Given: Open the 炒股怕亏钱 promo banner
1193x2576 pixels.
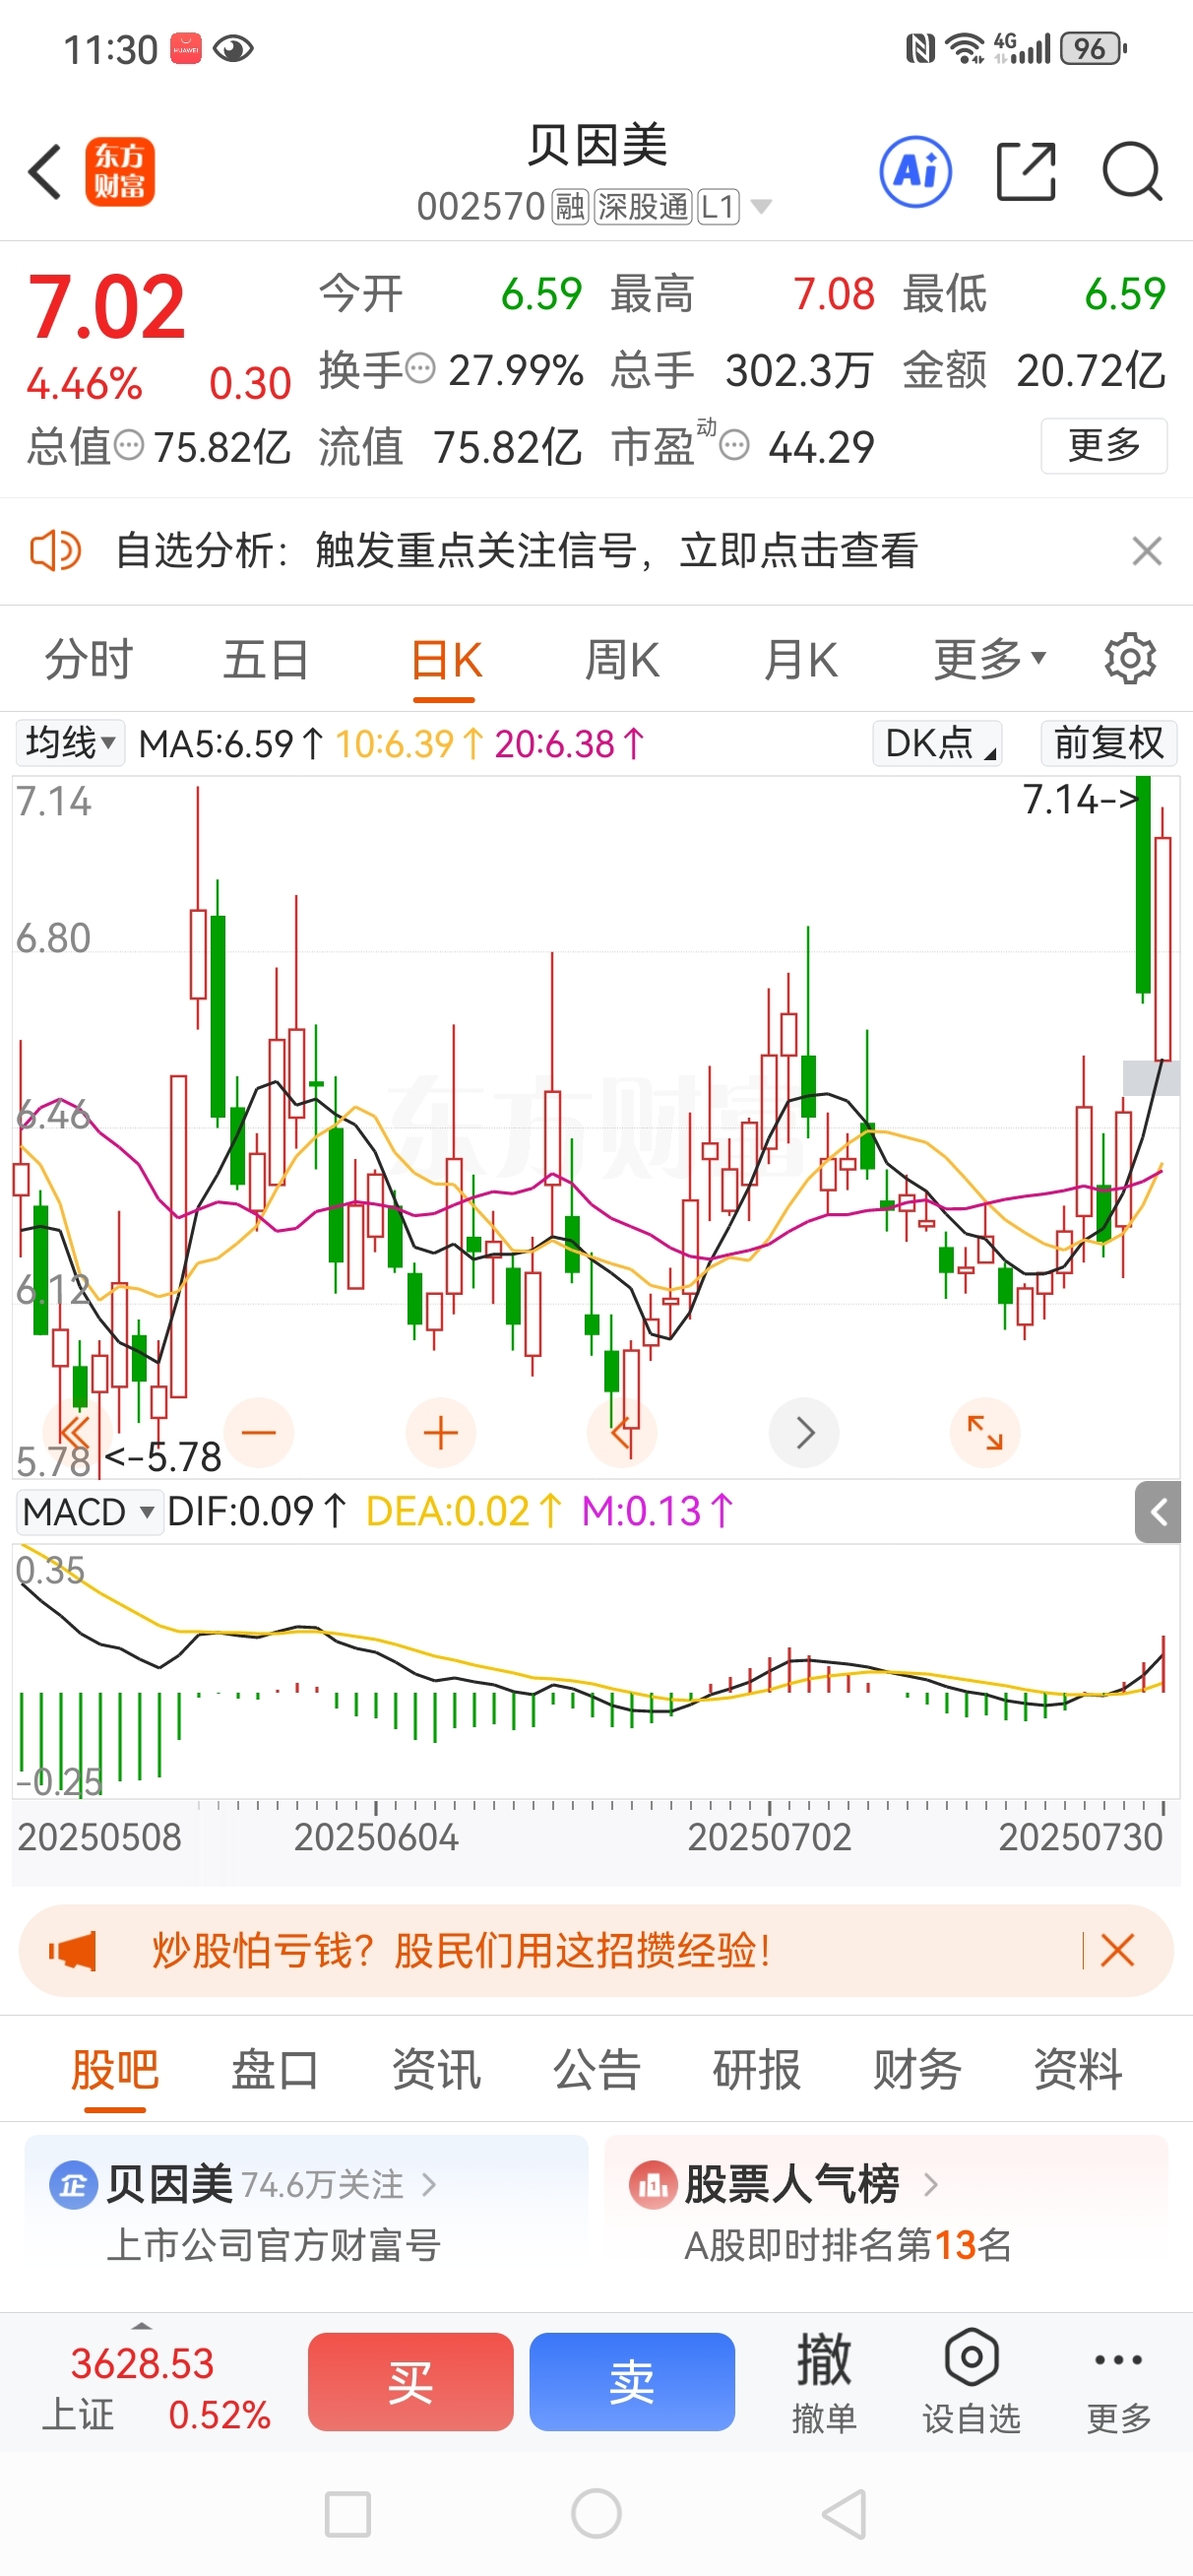Looking at the screenshot, I should click(x=595, y=1950).
